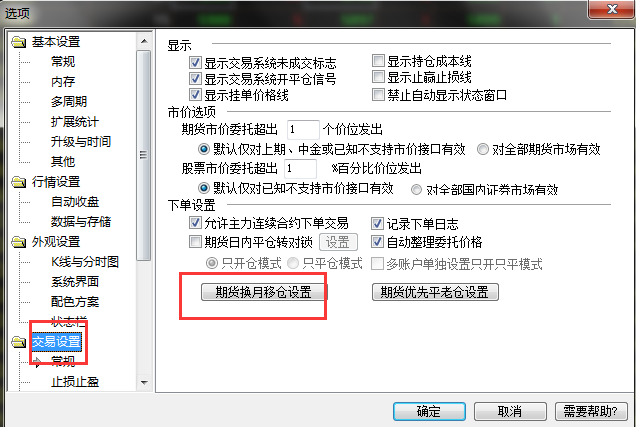Toggle 期货日内平仓转对锁 checkbox
Viewport: 636px width, 427px height.
[195, 242]
